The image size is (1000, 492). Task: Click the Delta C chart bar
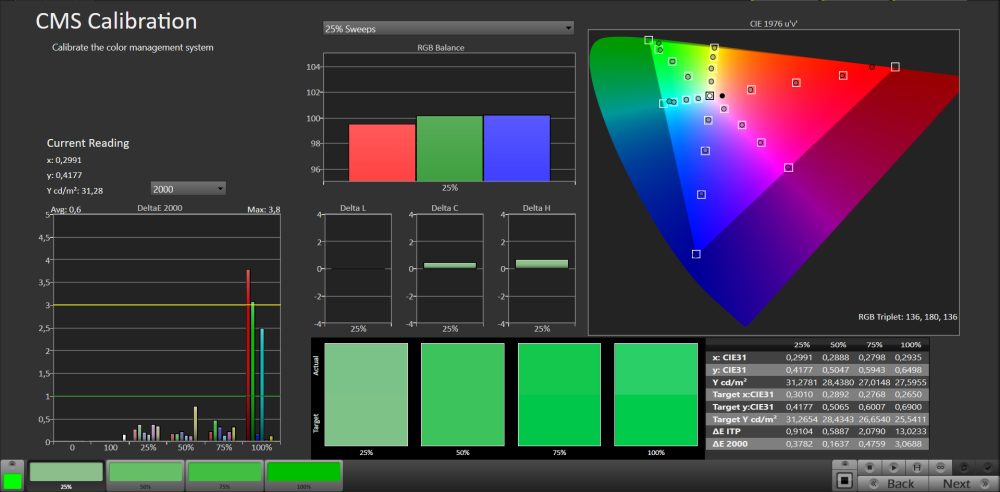pos(450,265)
